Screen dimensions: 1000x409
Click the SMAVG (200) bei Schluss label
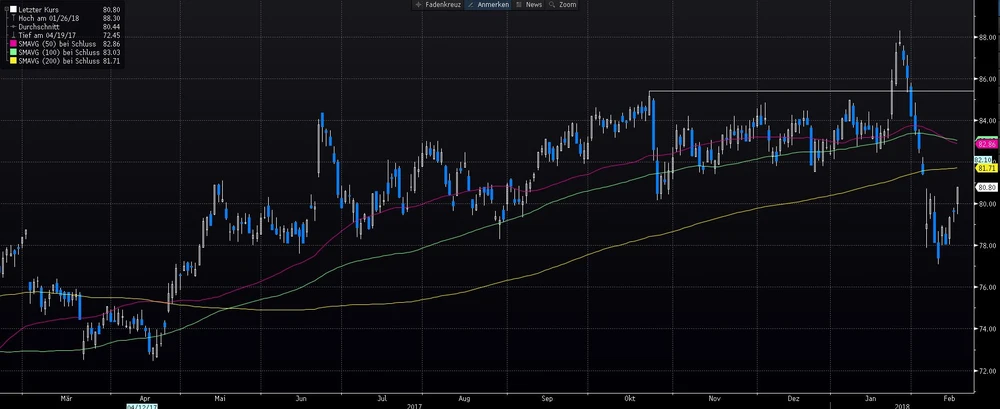tap(60, 62)
